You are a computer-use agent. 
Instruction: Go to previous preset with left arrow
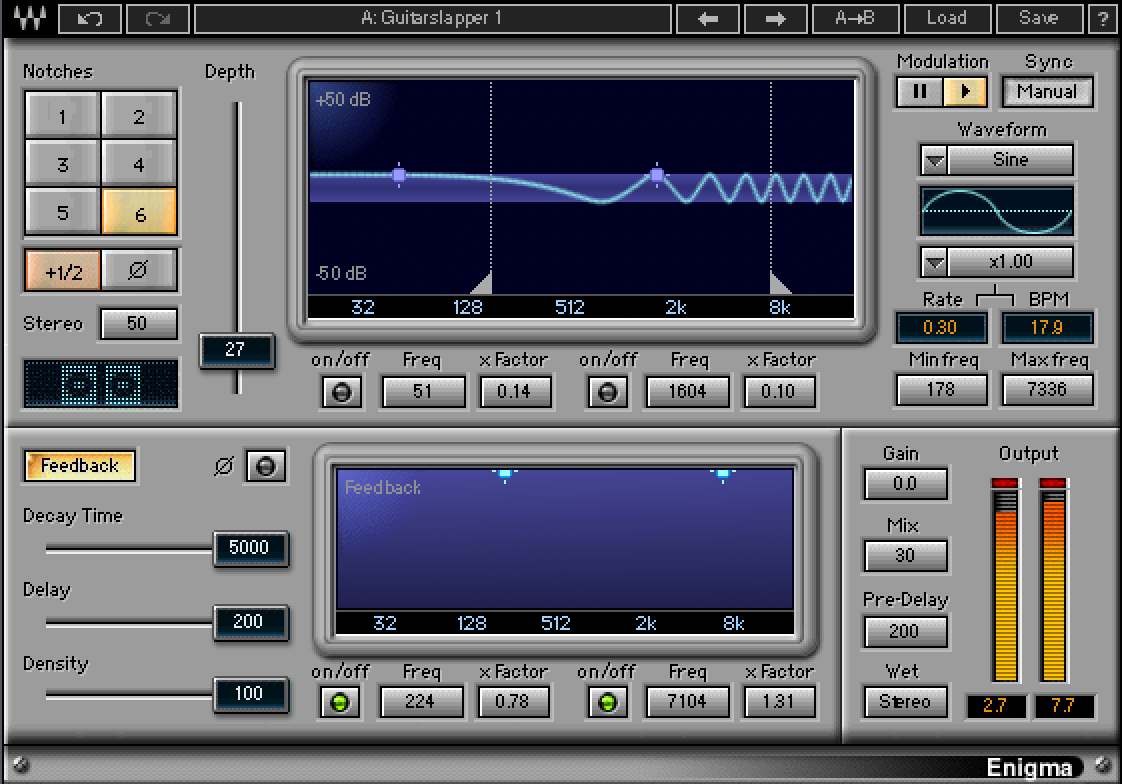(x=707, y=19)
